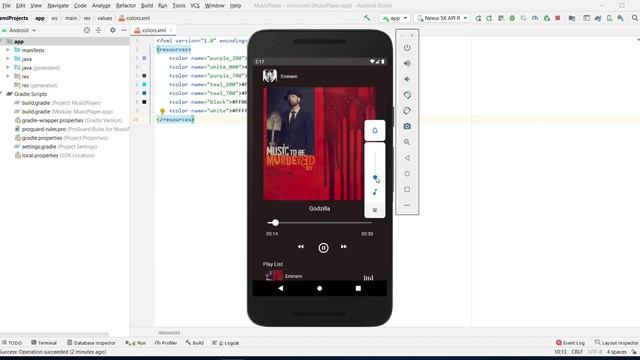
Task: Click the emulator rotate right icon
Action: pyautogui.click(x=407, y=111)
